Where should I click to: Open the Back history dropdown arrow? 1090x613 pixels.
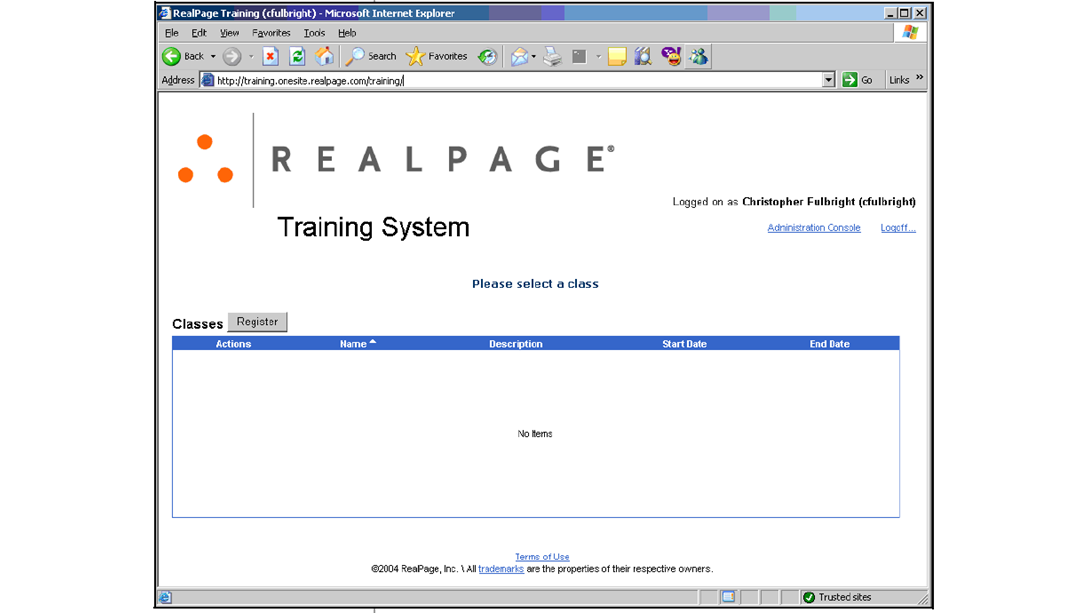coord(213,56)
